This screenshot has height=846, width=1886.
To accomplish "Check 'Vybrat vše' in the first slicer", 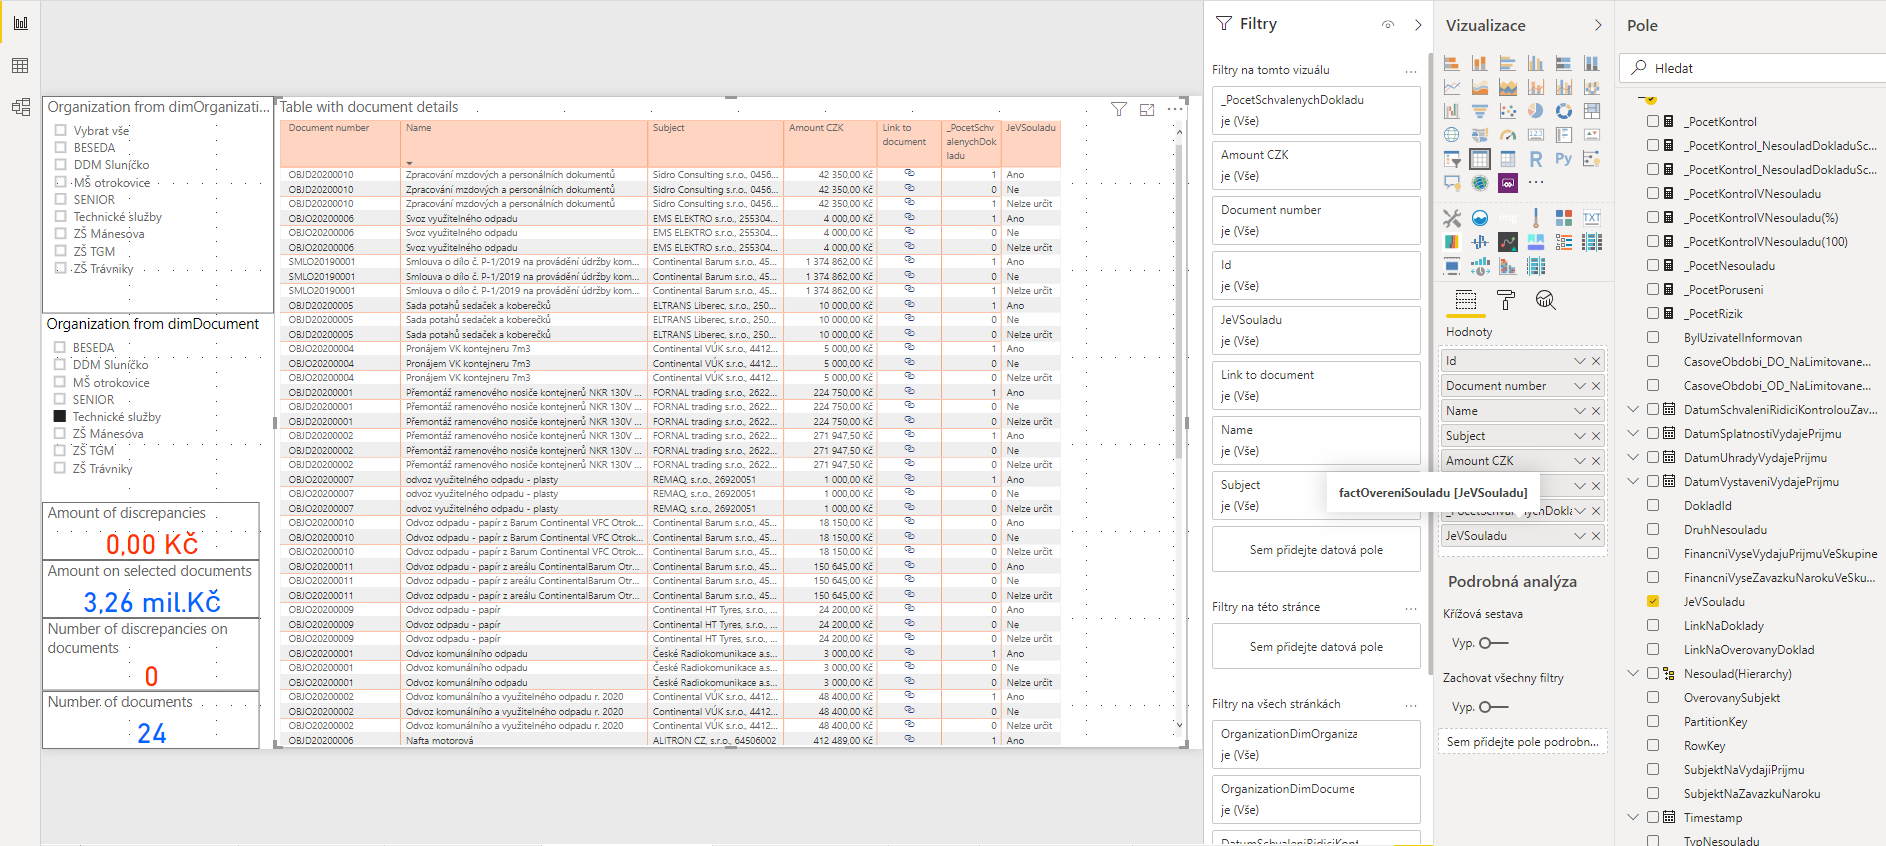I will point(61,130).
